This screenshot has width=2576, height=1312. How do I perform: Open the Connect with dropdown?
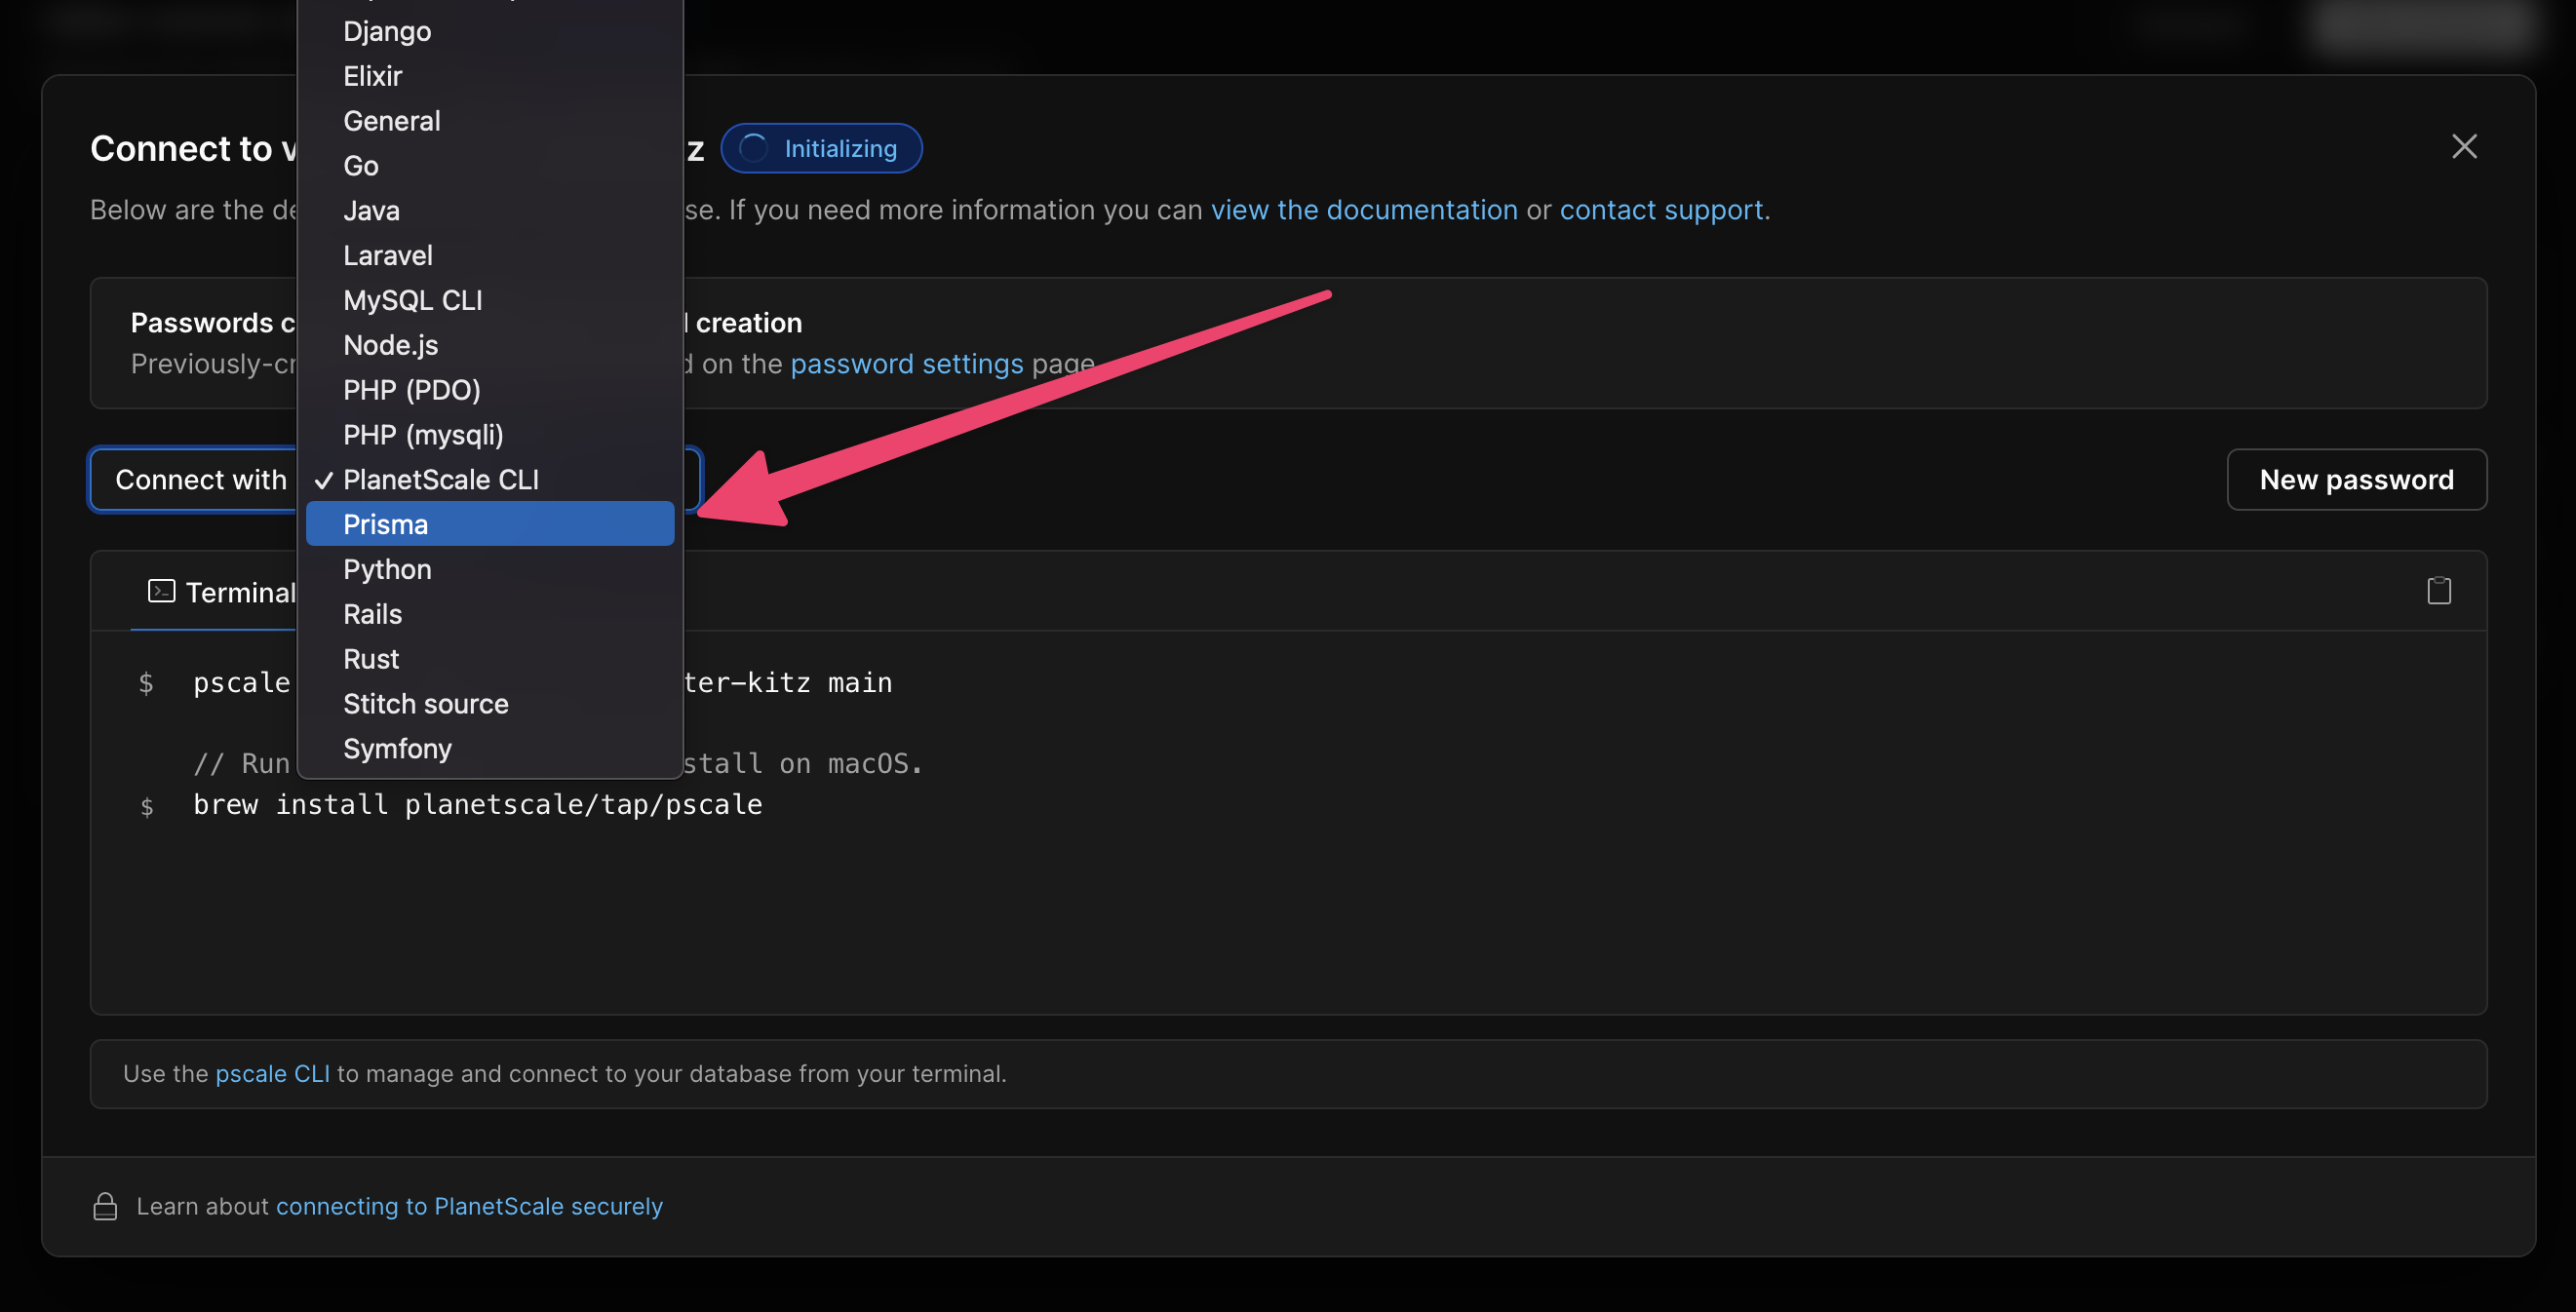200,480
